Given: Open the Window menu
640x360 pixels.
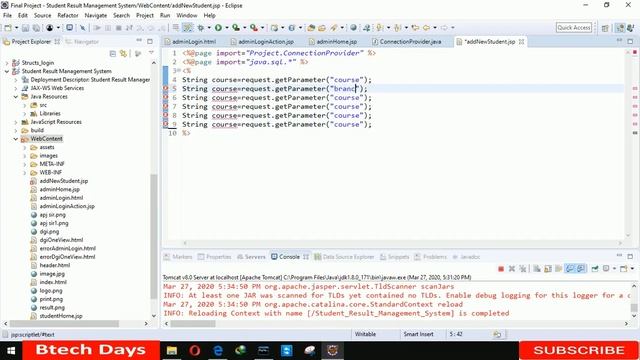Looking at the screenshot, I should pyautogui.click(x=187, y=16).
